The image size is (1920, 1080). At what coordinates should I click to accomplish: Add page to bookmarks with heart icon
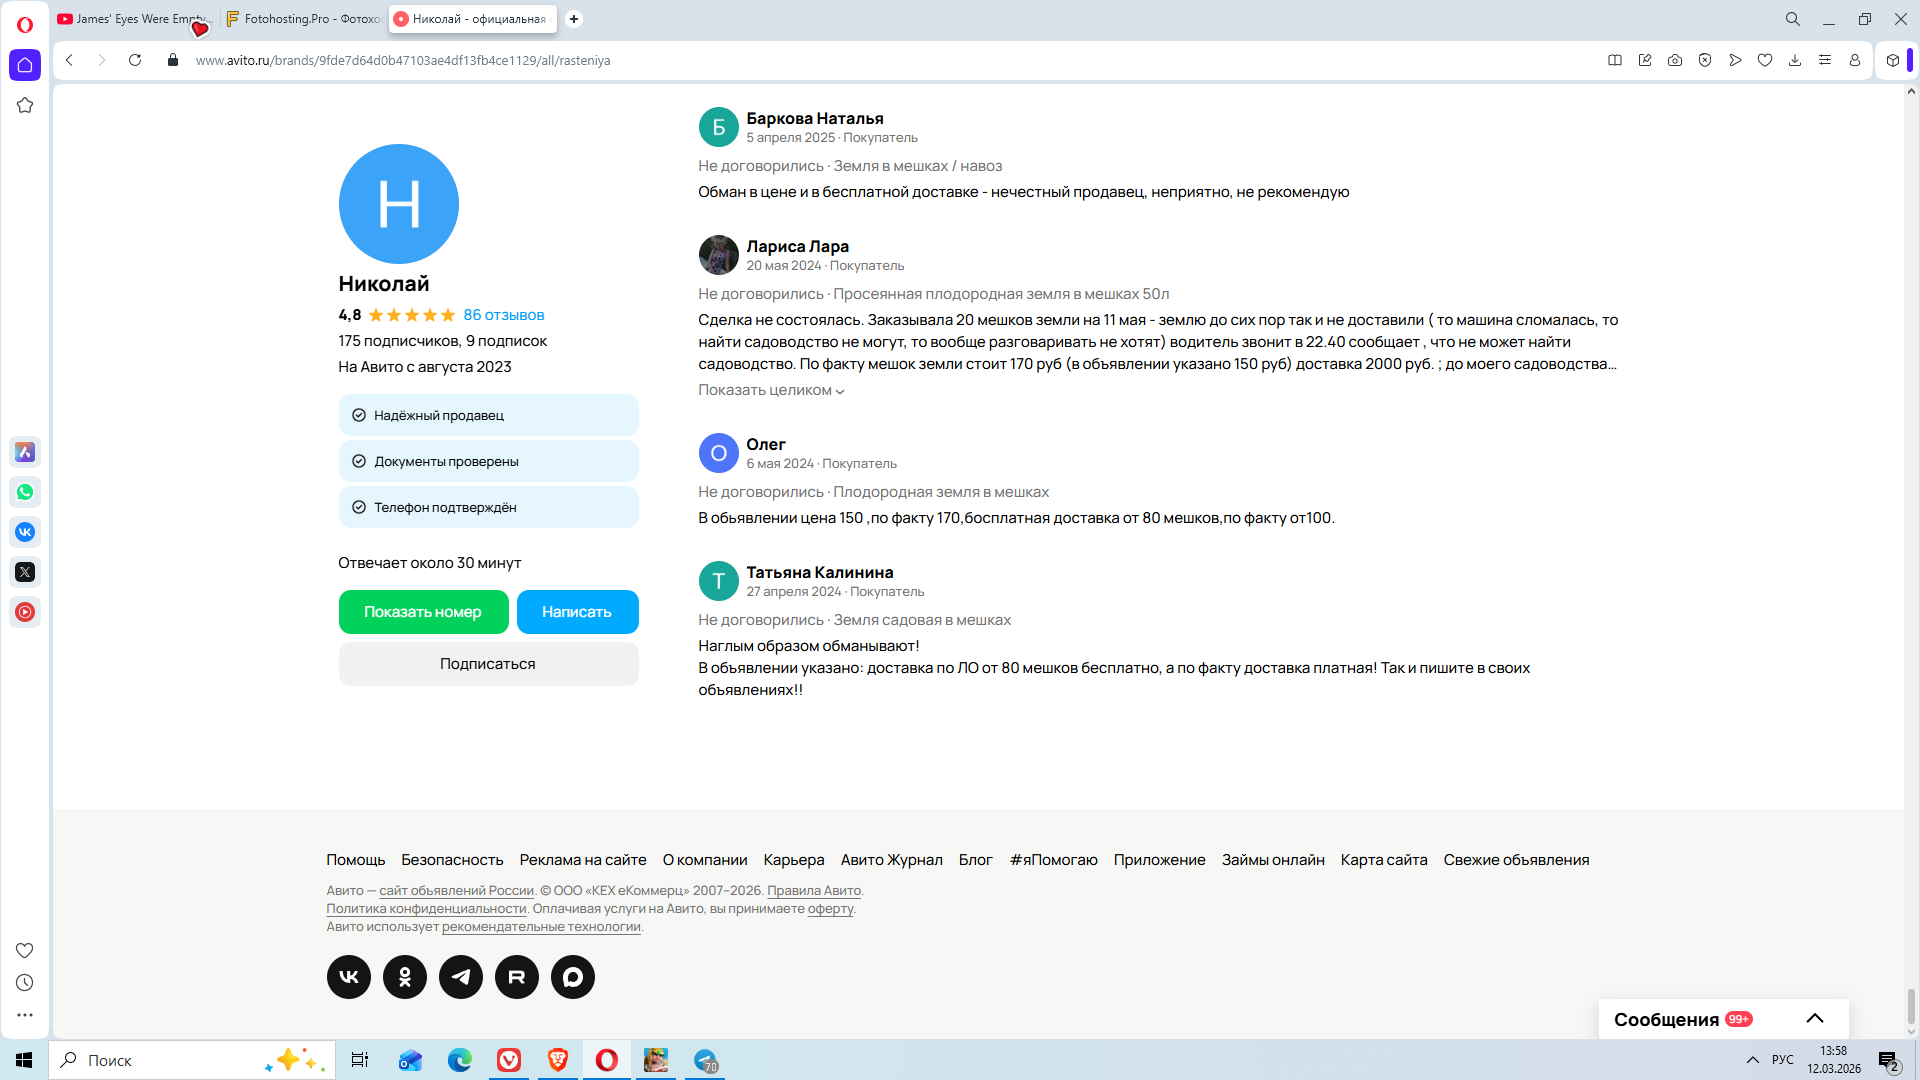tap(1765, 60)
